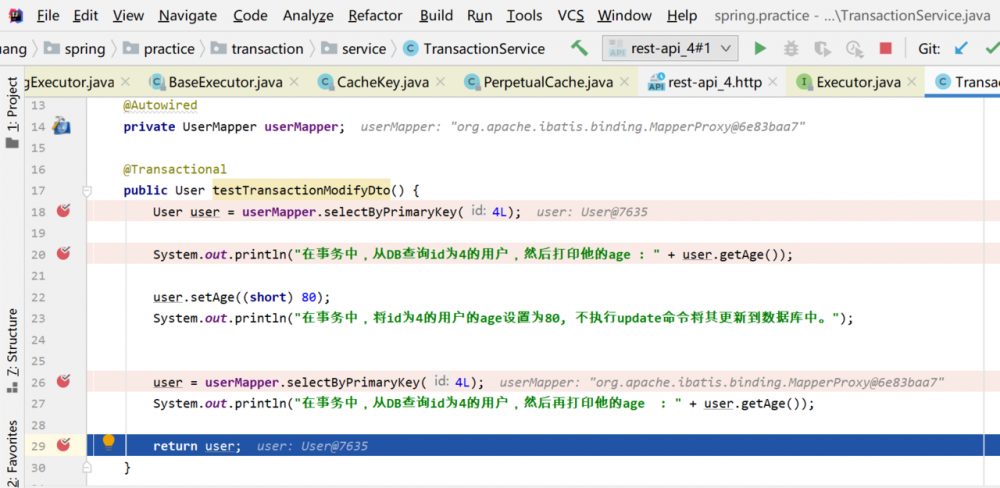
Task: Open the Edit menu
Action: tap(85, 15)
